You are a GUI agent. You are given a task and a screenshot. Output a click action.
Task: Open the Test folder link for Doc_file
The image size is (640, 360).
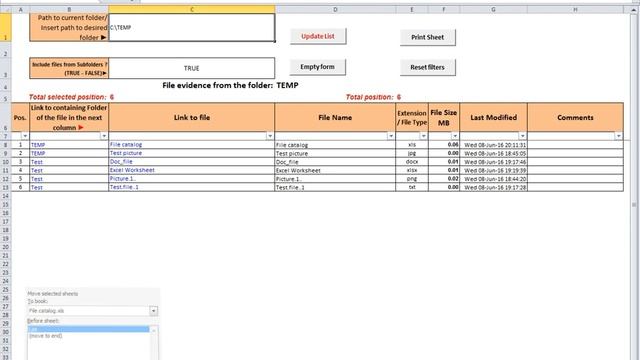pos(37,162)
